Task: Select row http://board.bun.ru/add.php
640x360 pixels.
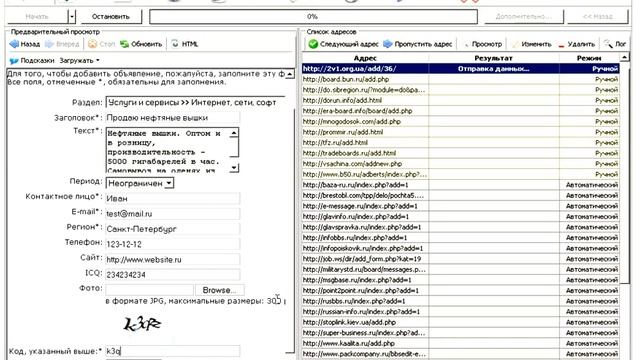Action: [461, 79]
